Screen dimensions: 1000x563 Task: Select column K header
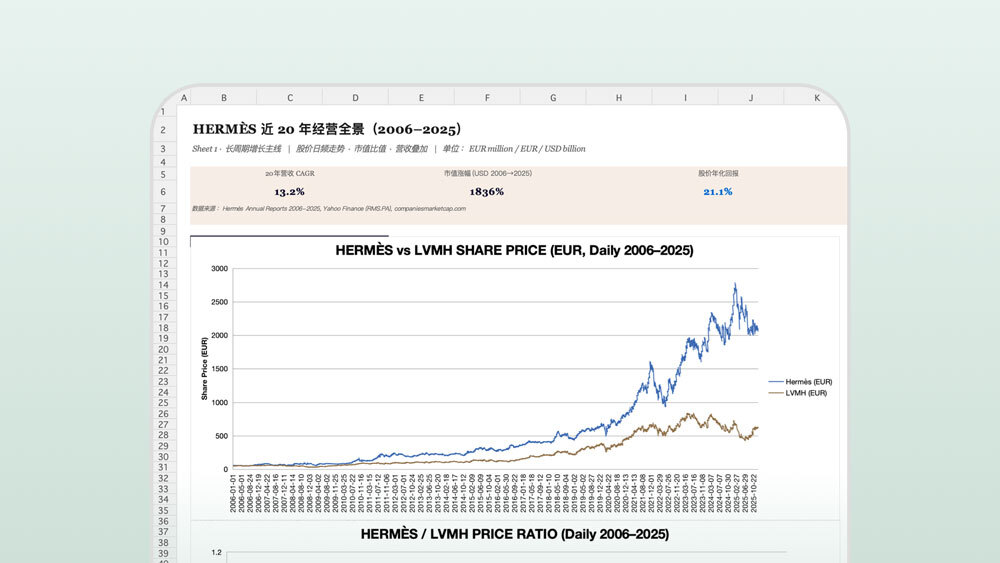816,98
